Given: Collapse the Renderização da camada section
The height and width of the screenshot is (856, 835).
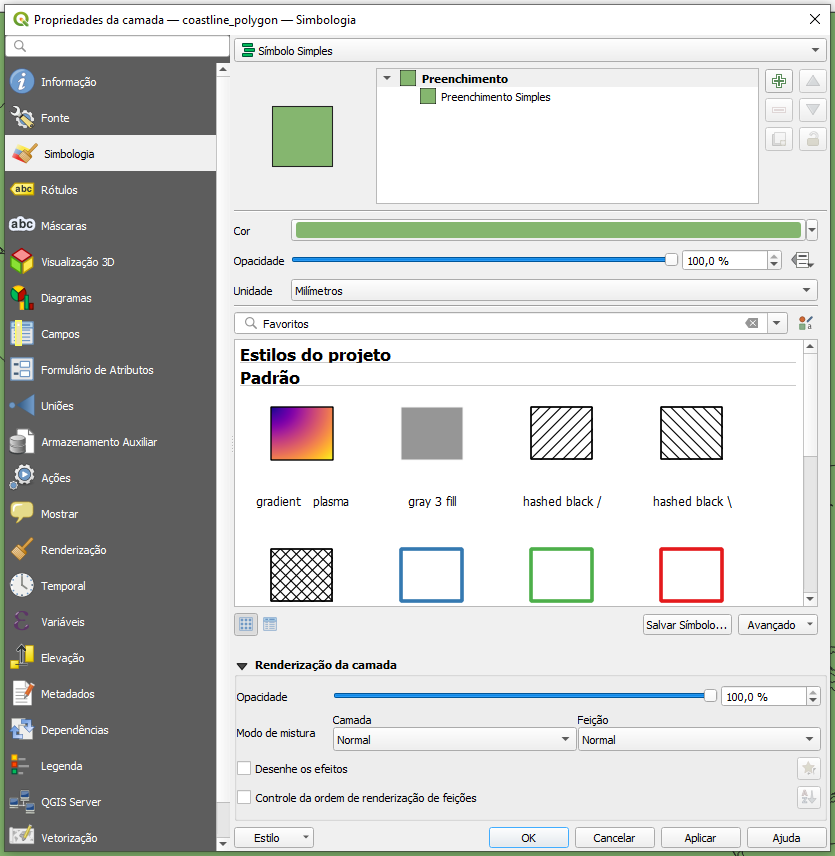Looking at the screenshot, I should click(x=242, y=665).
